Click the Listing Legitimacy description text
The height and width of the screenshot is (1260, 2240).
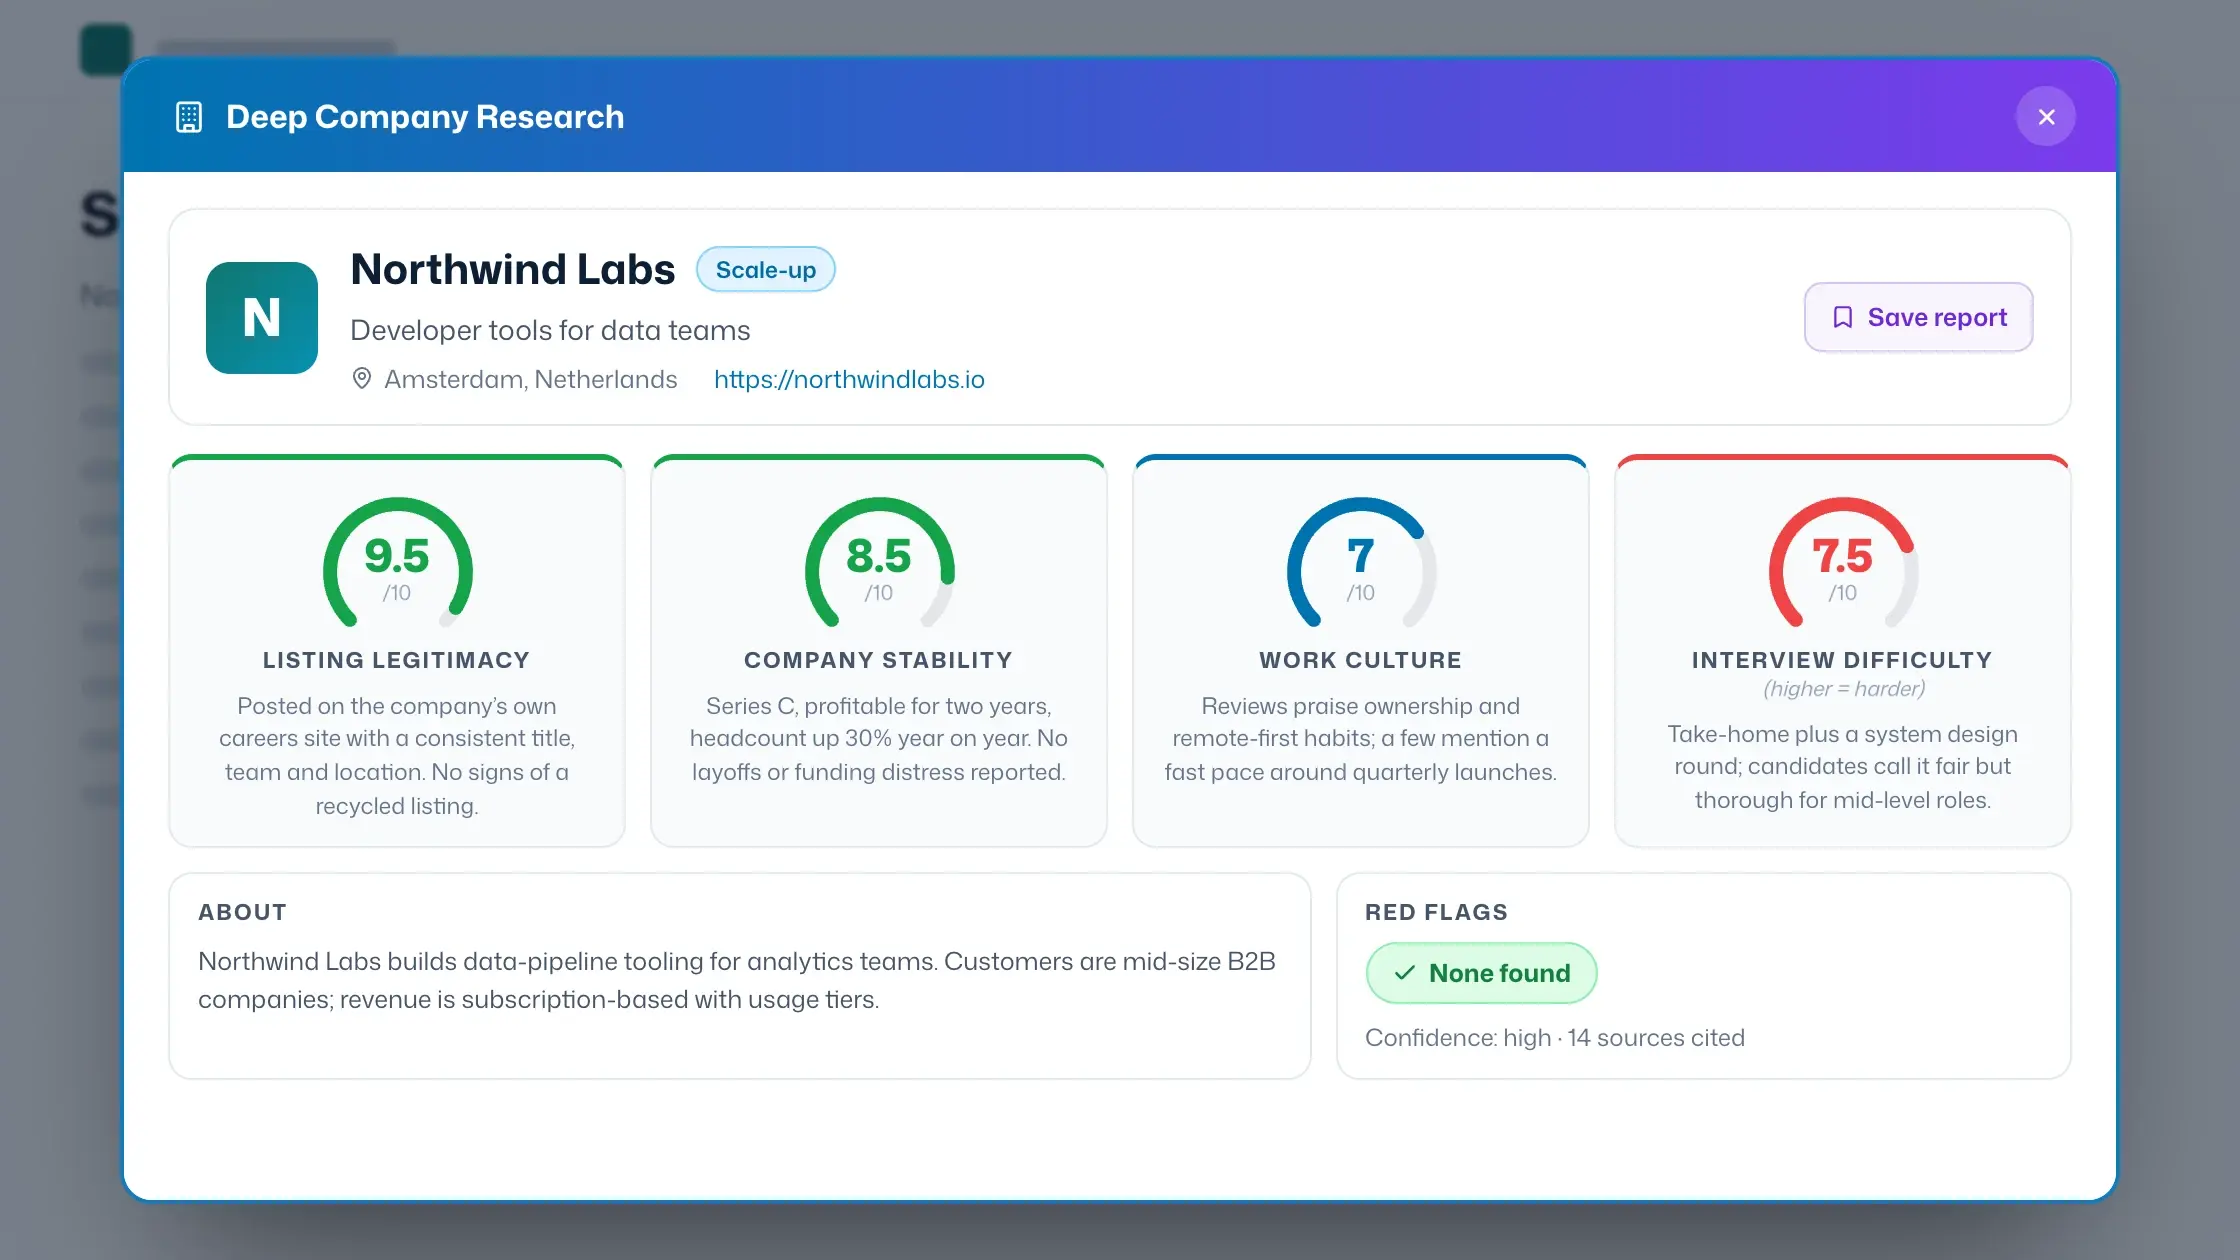pos(397,756)
